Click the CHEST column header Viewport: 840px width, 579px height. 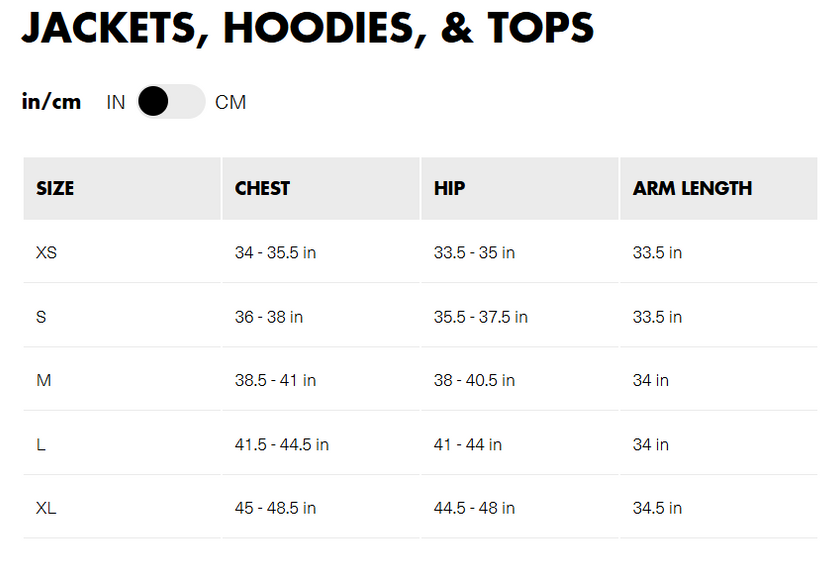[x=262, y=188]
